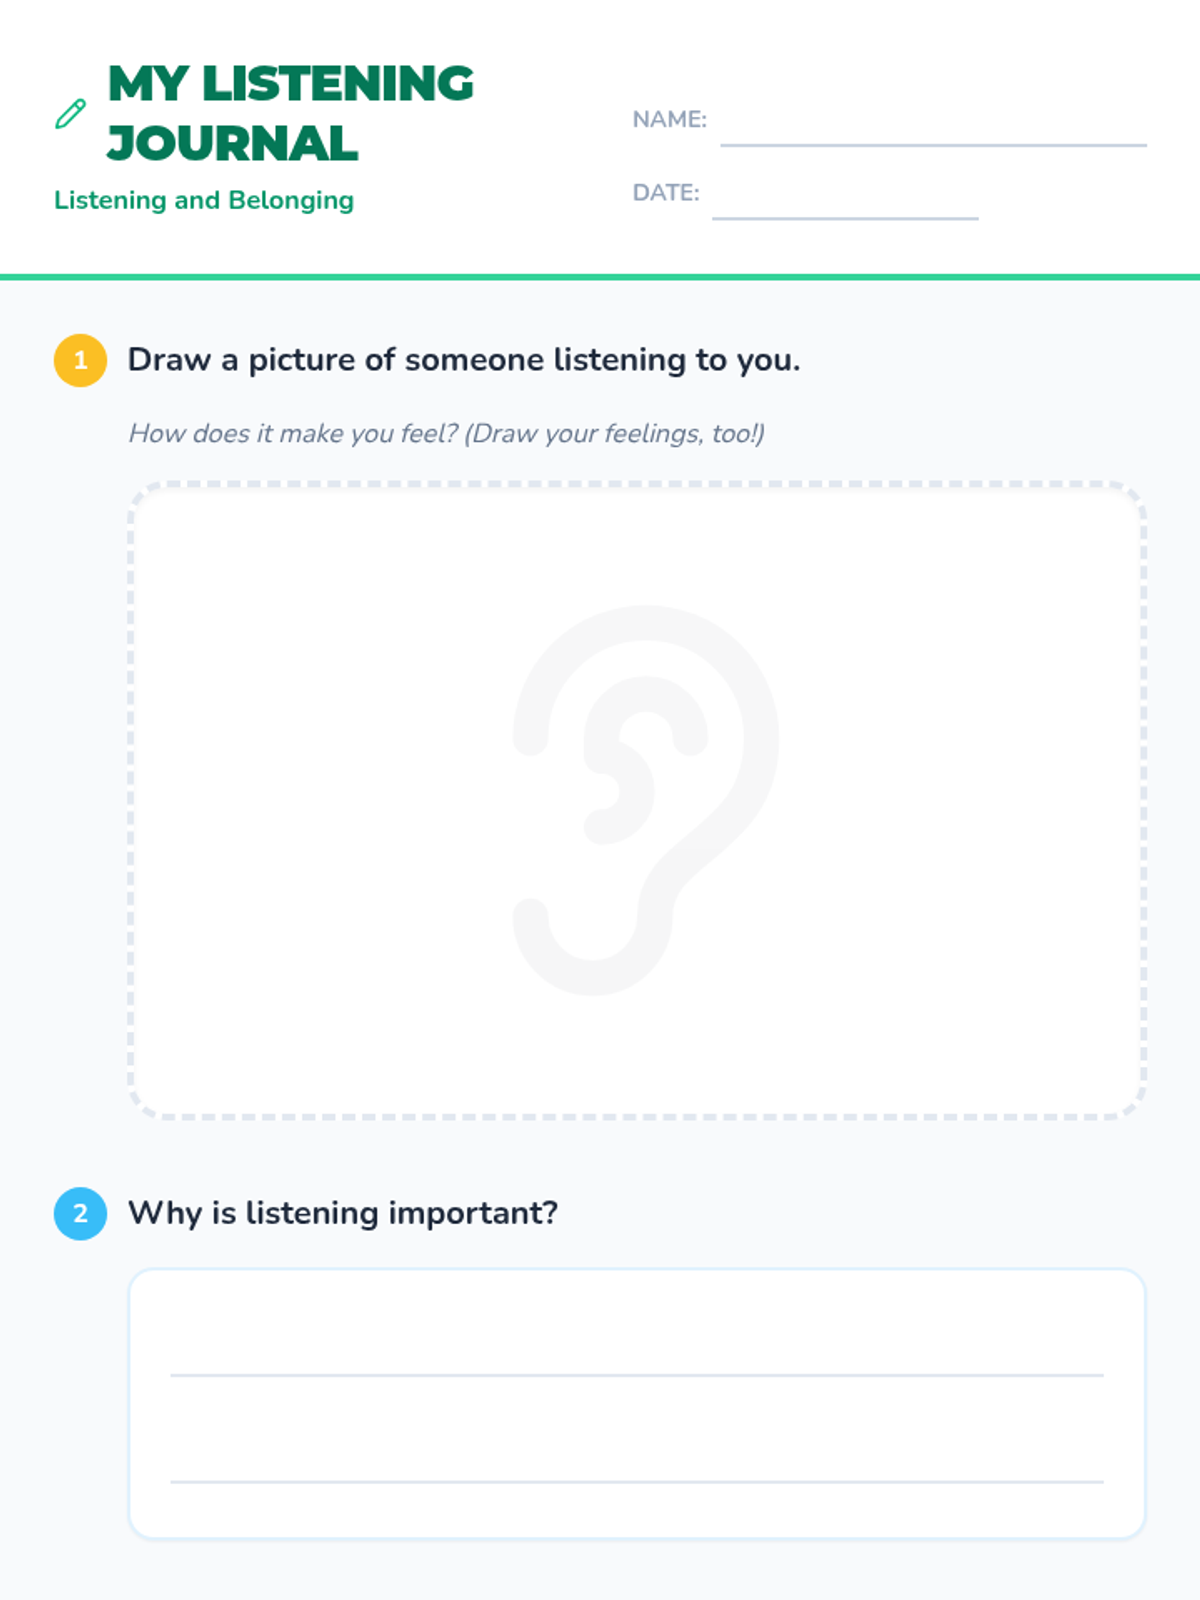Click the word JOURNAL in the heading
This screenshot has width=1200, height=1600.
pos(232,143)
